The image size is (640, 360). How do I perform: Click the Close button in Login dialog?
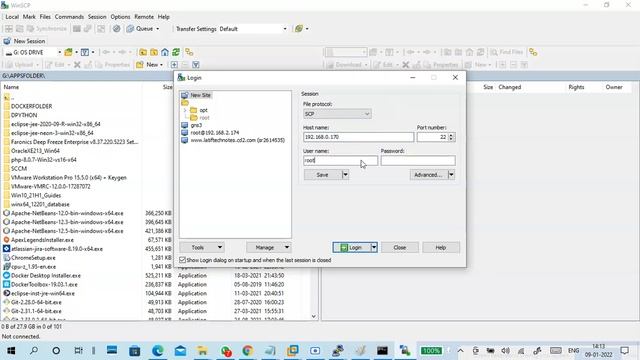pos(400,247)
